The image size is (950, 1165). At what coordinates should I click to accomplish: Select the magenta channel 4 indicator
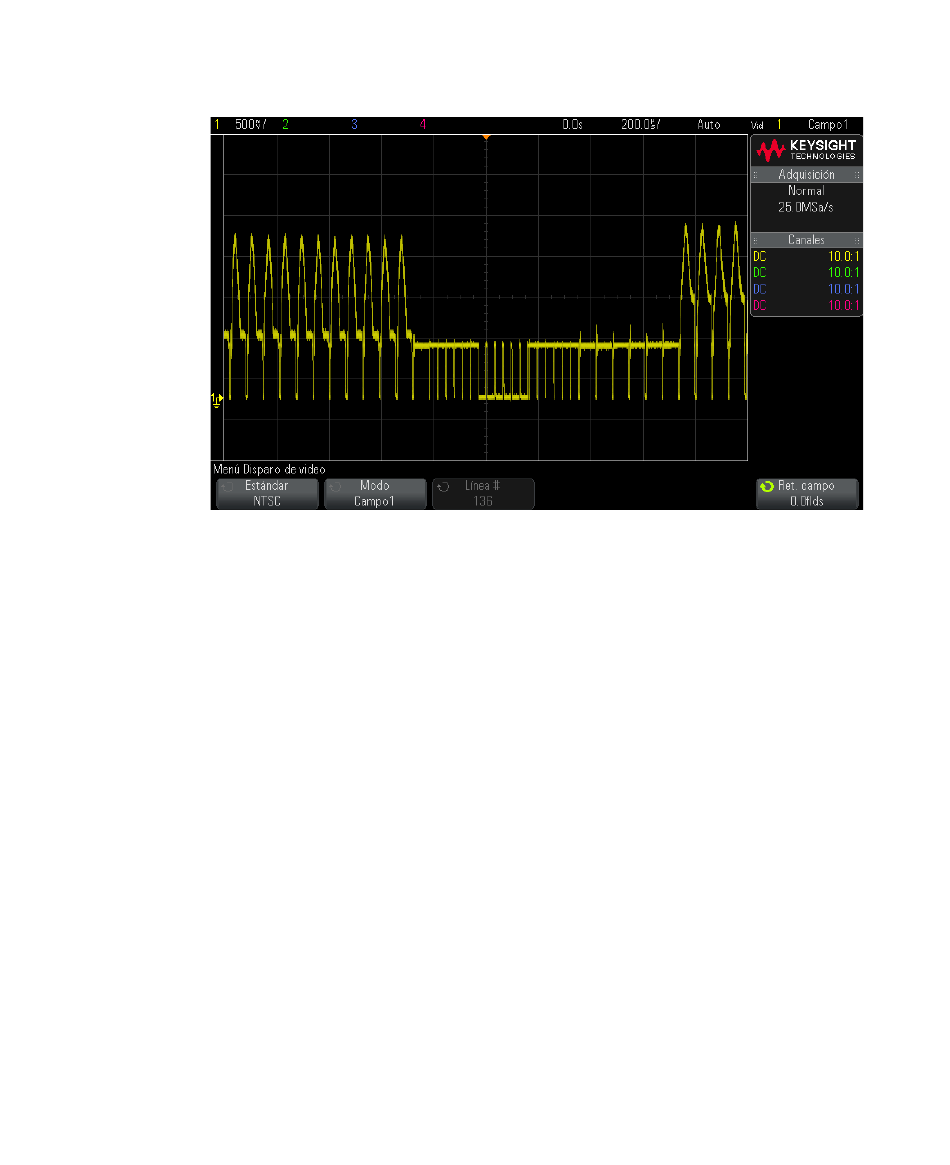click(x=423, y=125)
